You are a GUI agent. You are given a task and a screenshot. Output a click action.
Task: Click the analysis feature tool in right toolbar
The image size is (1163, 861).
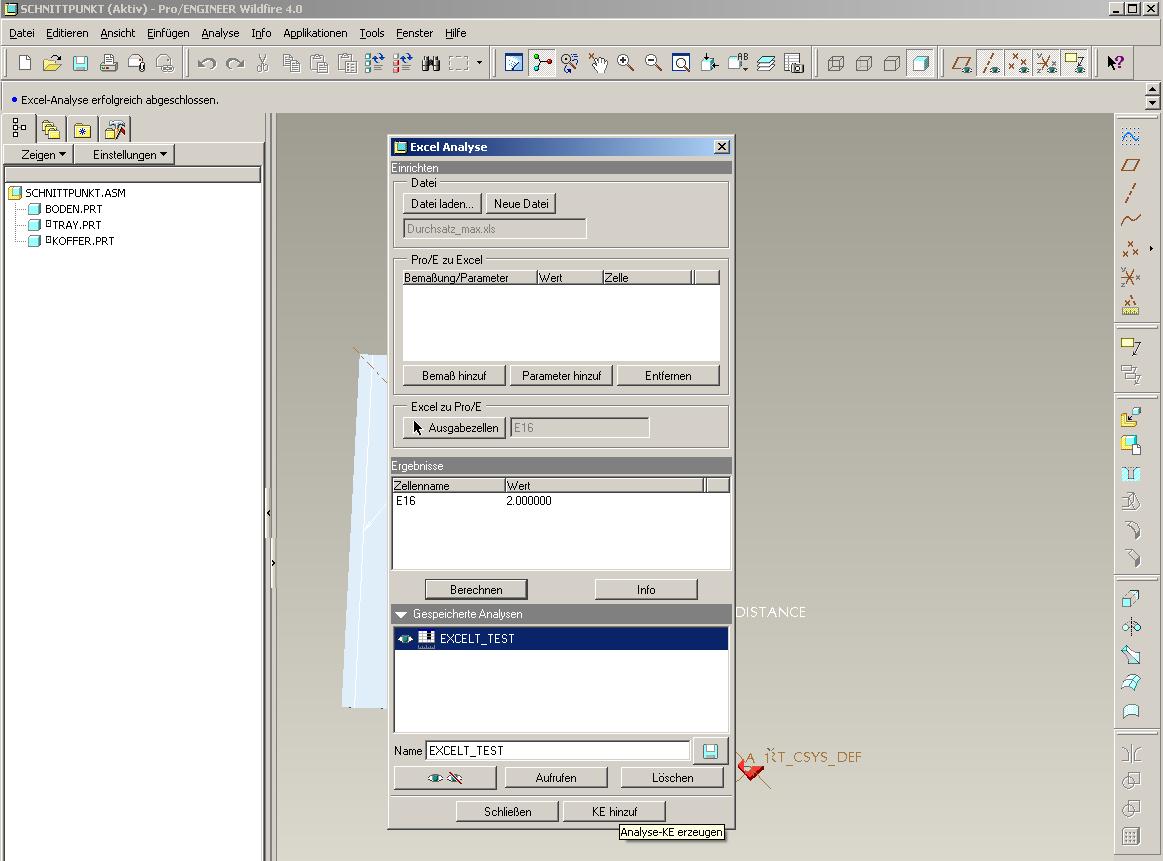click(x=1130, y=304)
